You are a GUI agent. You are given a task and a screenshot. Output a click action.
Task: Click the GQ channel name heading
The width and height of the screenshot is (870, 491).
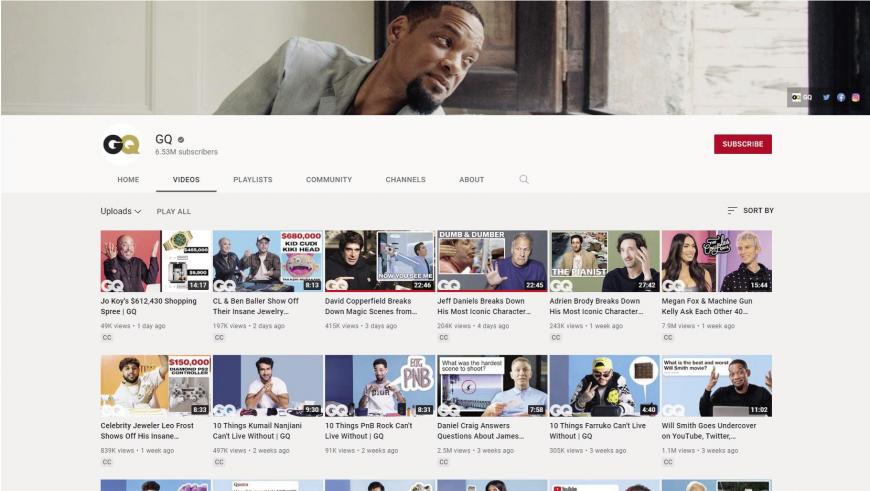pyautogui.click(x=164, y=139)
